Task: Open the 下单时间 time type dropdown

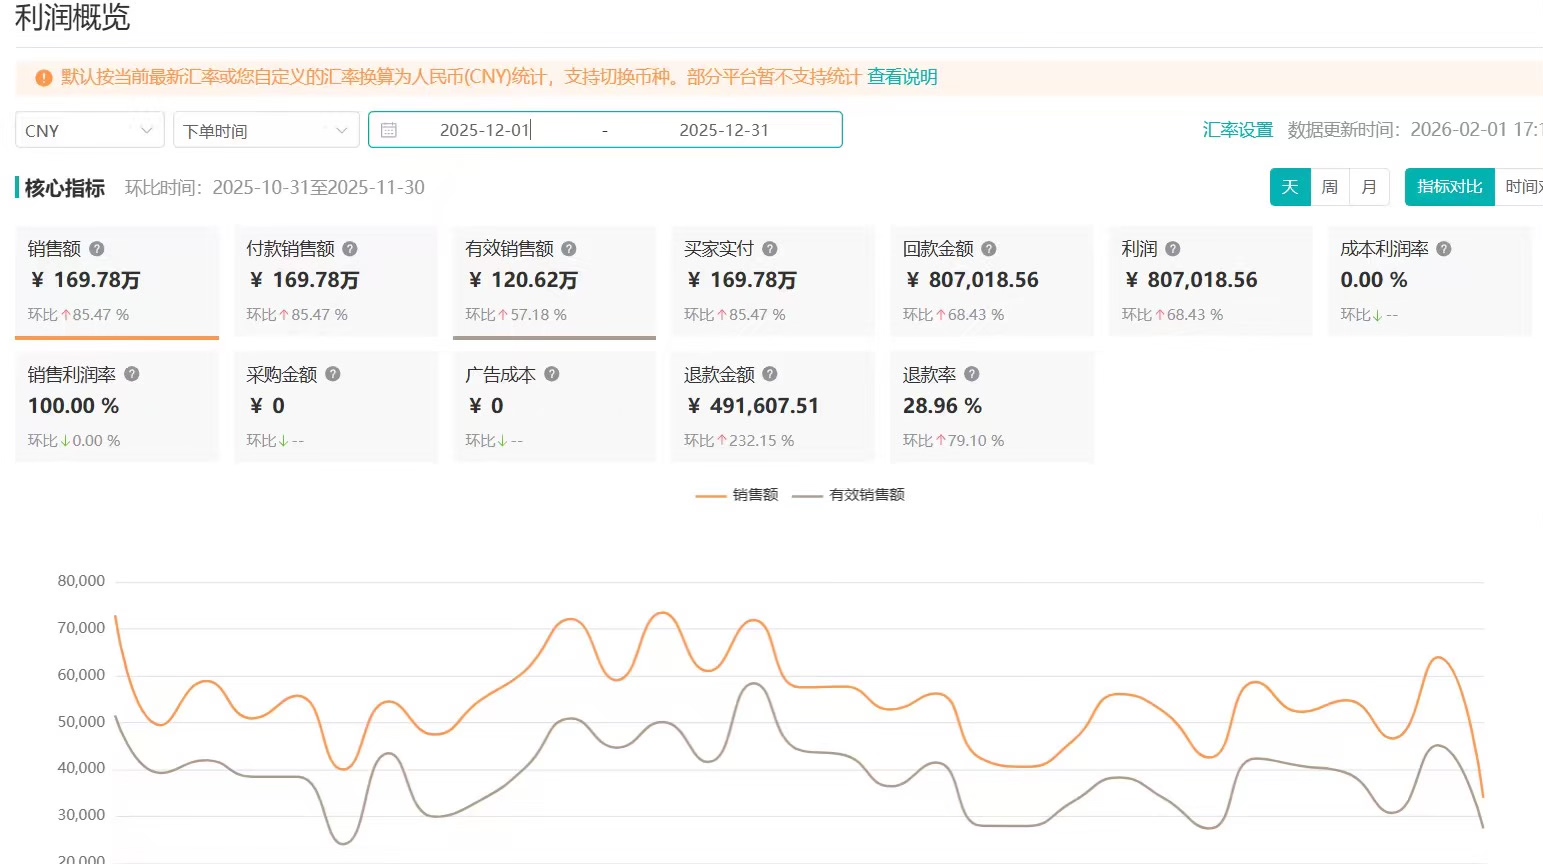Action: click(266, 130)
